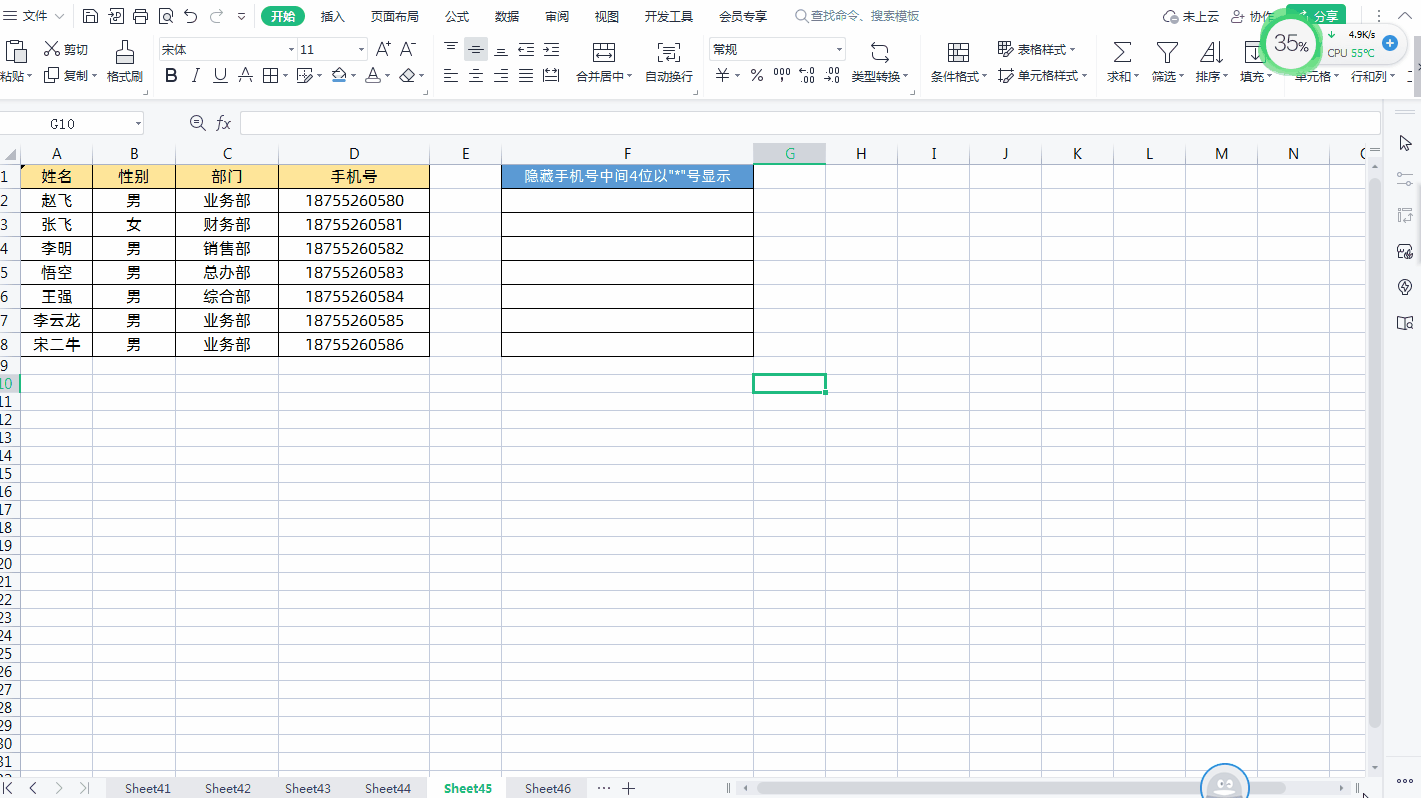The width and height of the screenshot is (1421, 798).
Task: Select column G header
Action: (790, 153)
